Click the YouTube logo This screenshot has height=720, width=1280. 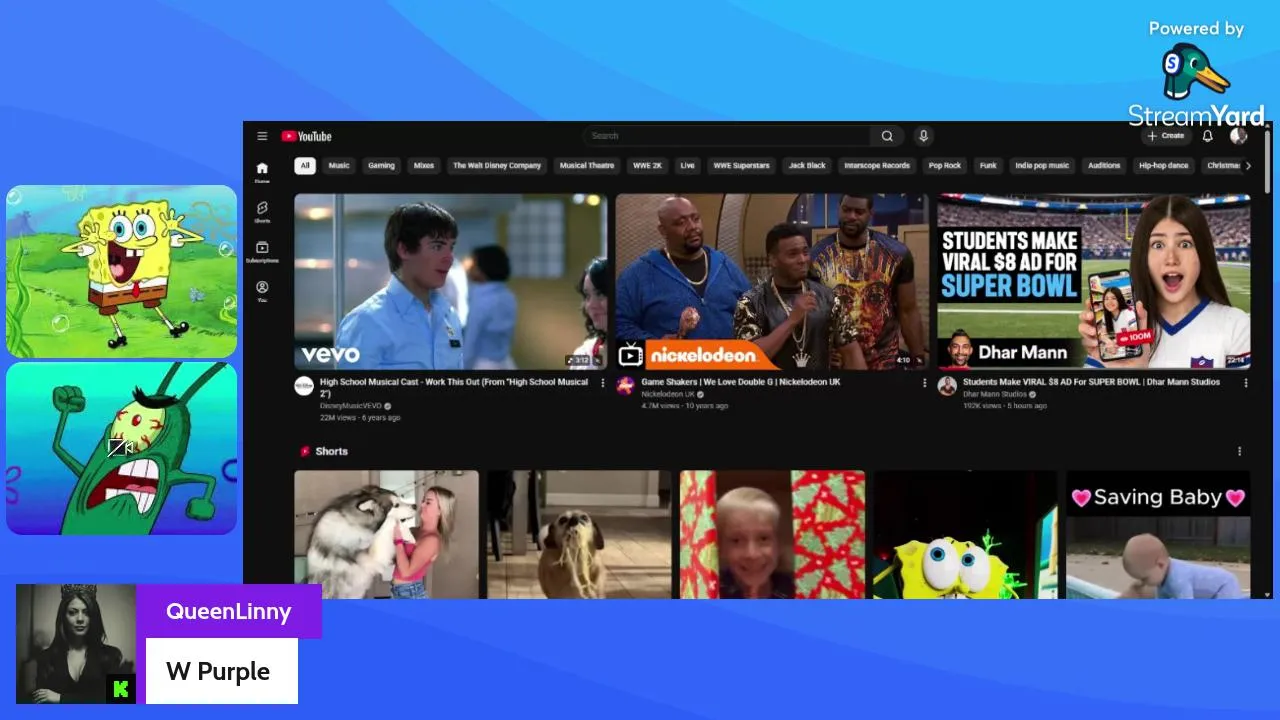pyautogui.click(x=306, y=136)
